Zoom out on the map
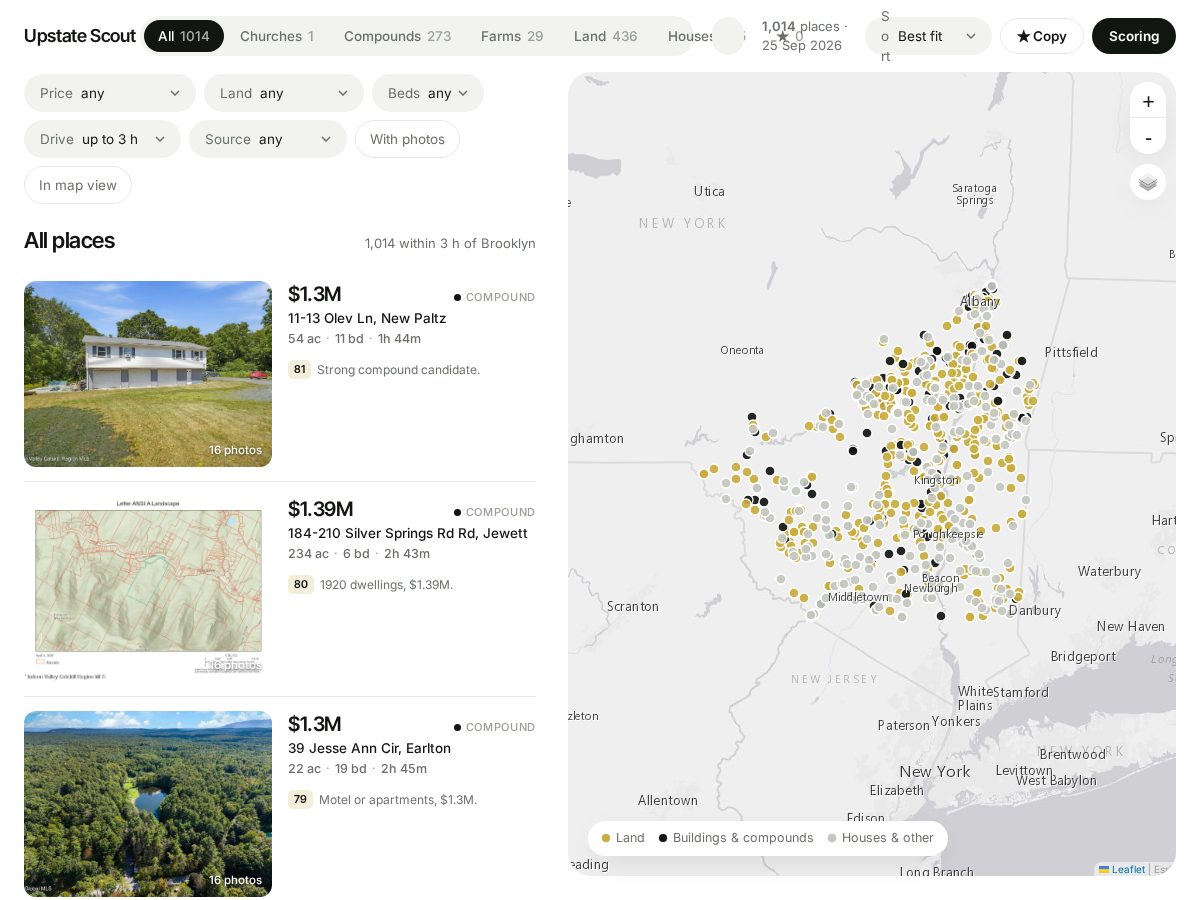Image resolution: width=1200 pixels, height=900 pixels. (x=1148, y=137)
